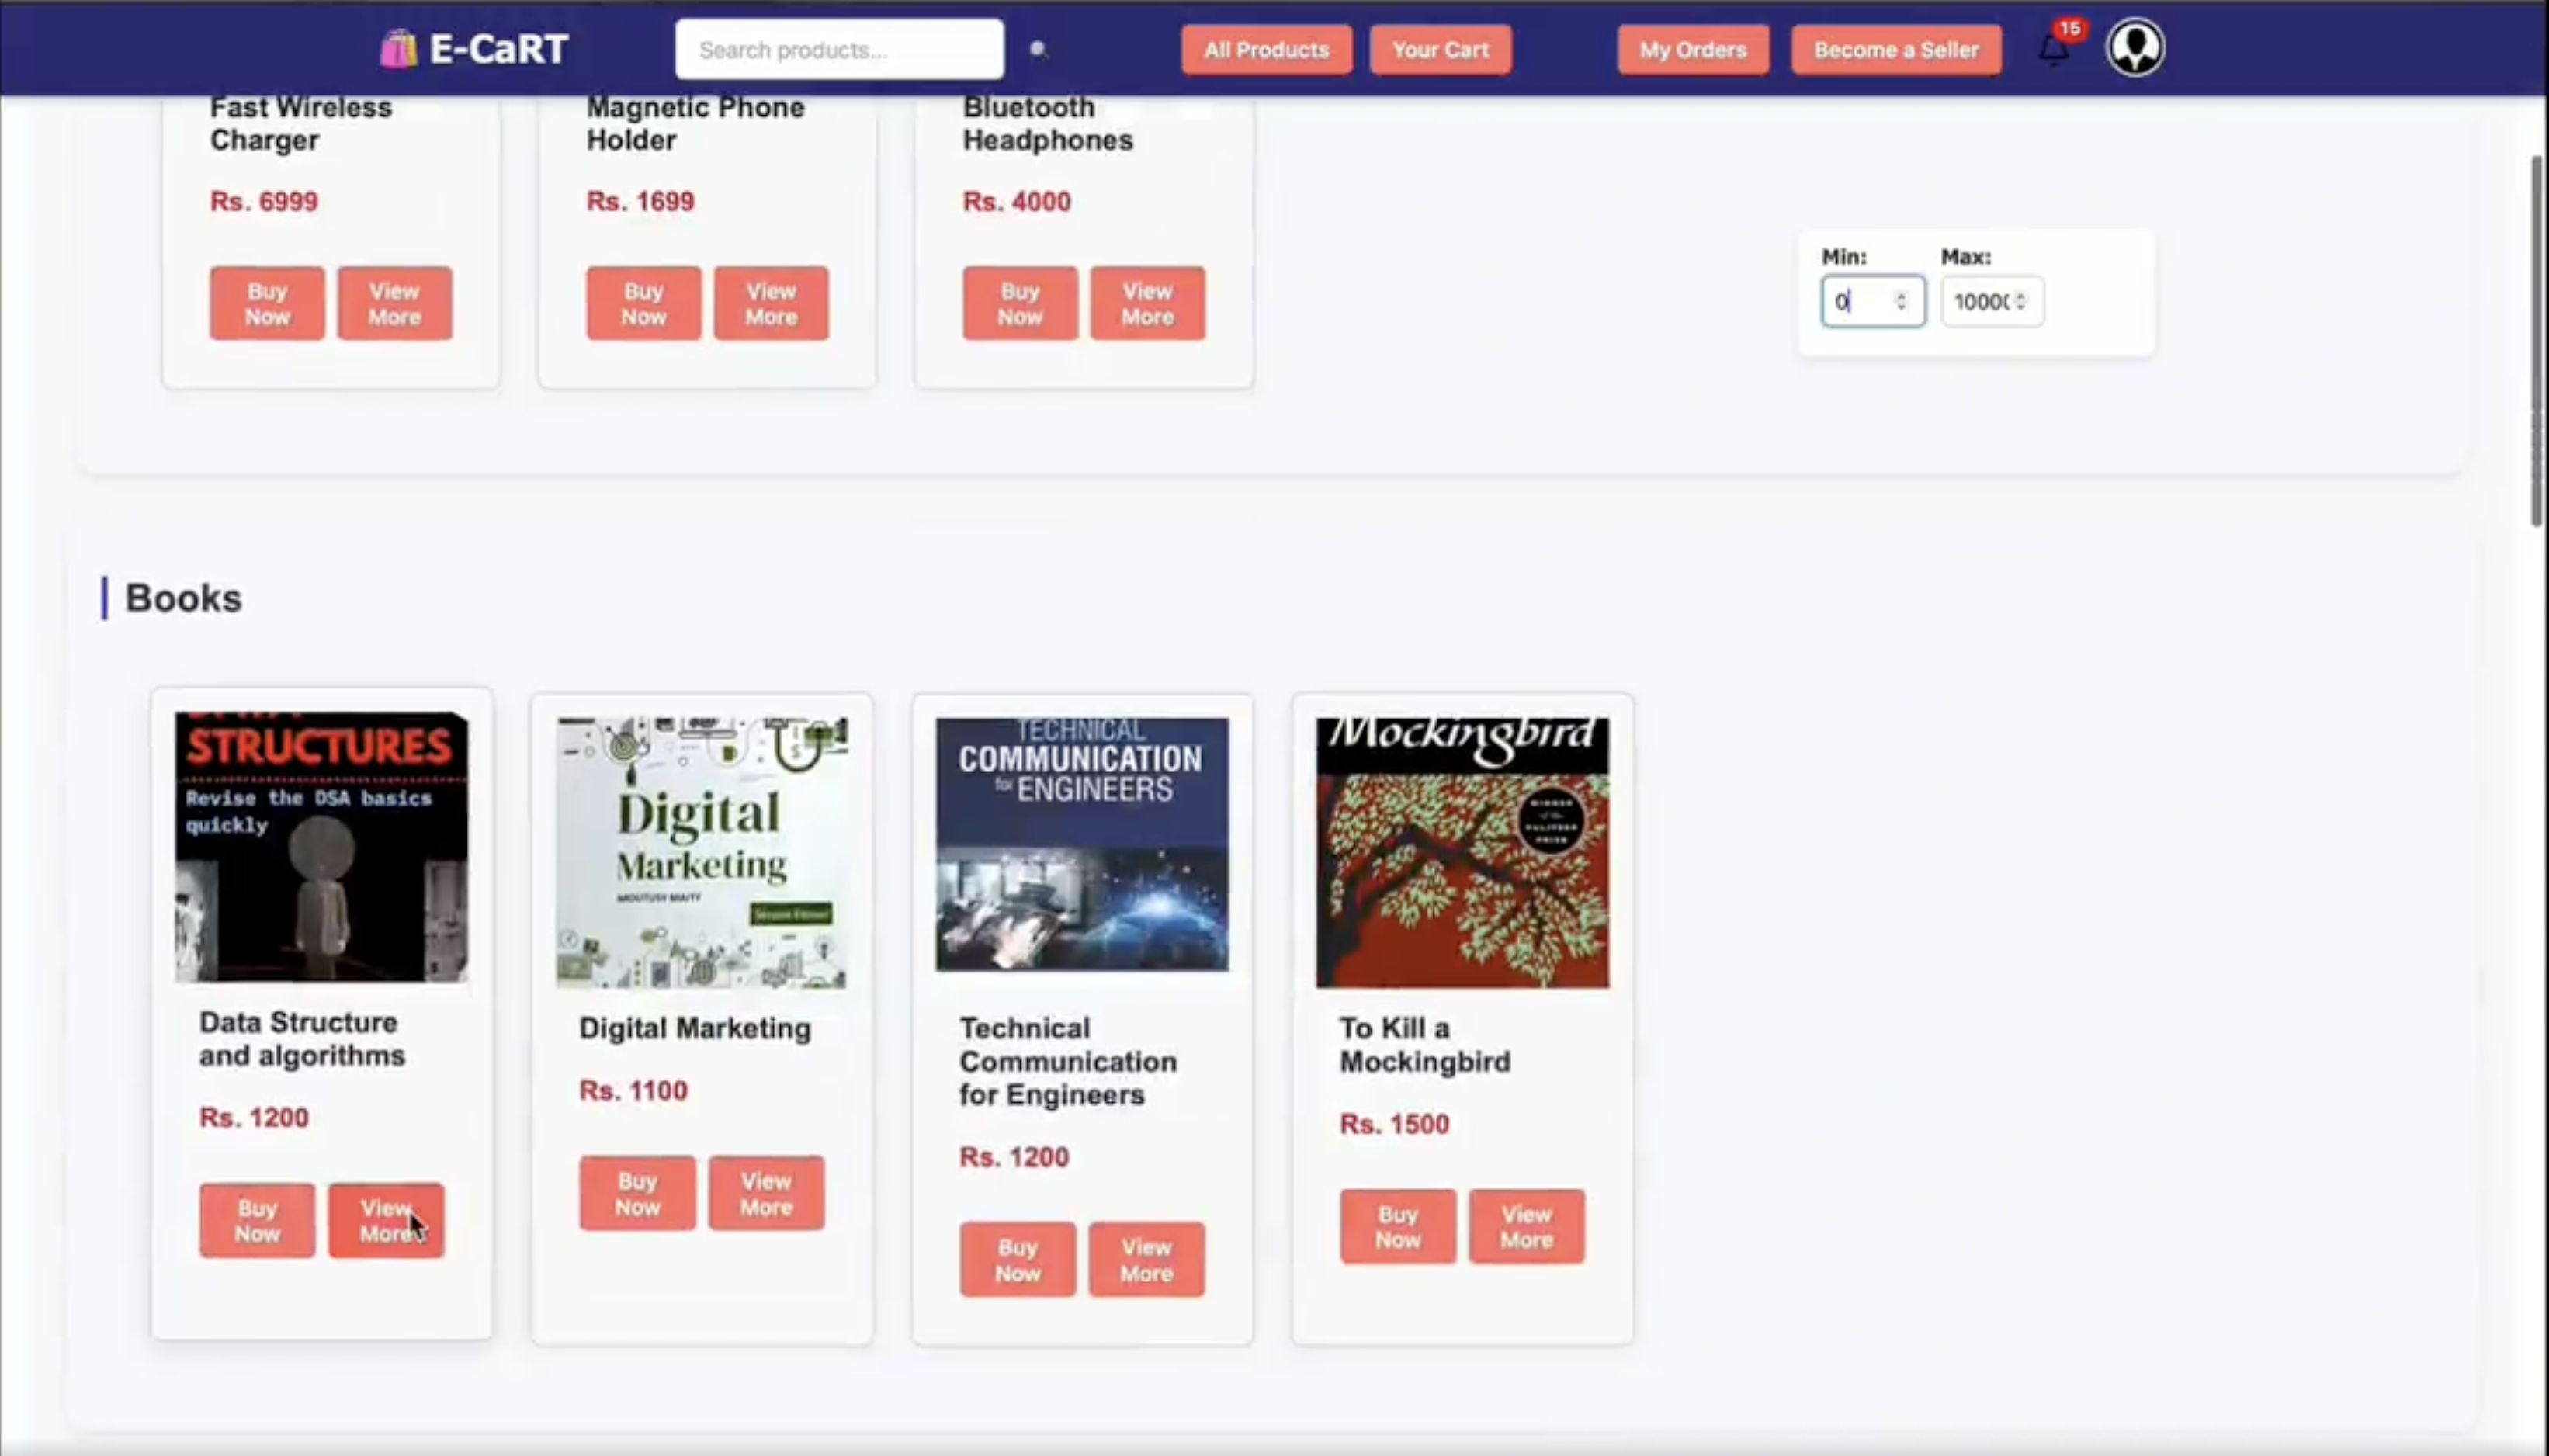Click Become a Seller button
2549x1456 pixels.
(1895, 50)
